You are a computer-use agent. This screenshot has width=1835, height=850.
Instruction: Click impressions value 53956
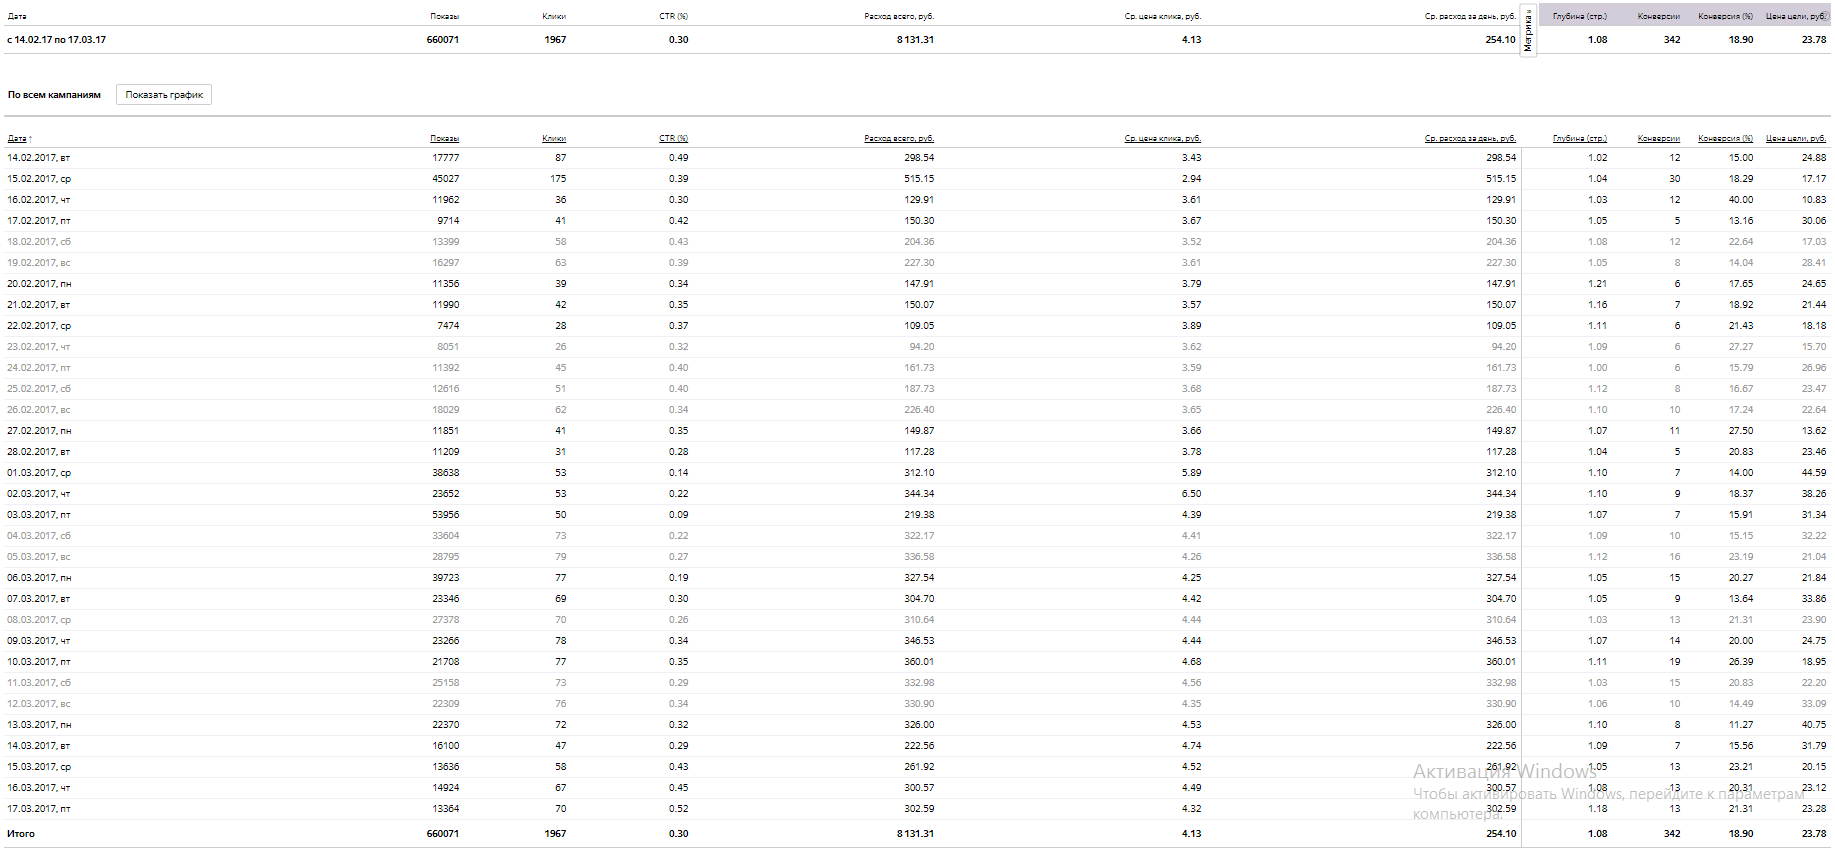pyautogui.click(x=446, y=515)
